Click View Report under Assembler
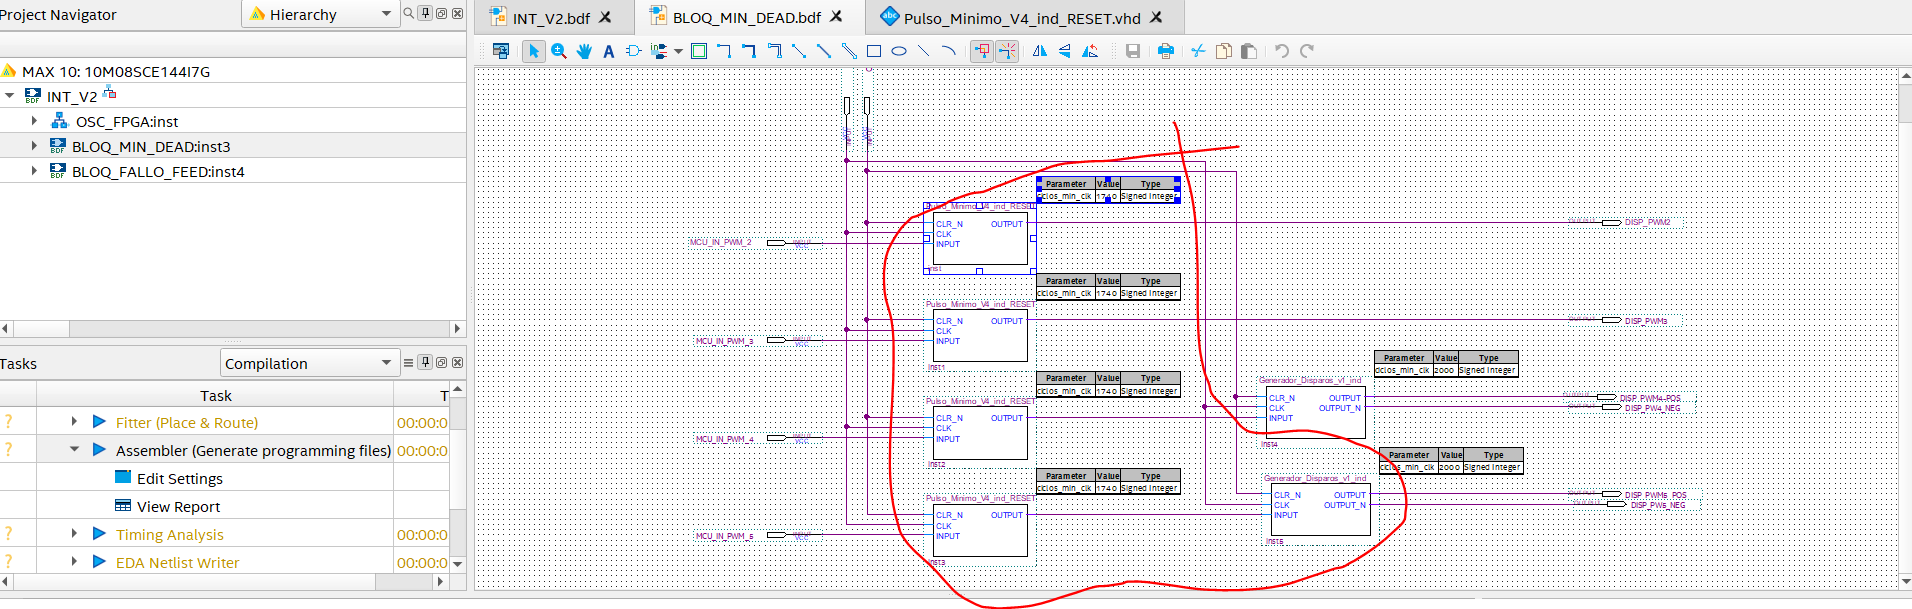The width and height of the screenshot is (1912, 609). [179, 507]
